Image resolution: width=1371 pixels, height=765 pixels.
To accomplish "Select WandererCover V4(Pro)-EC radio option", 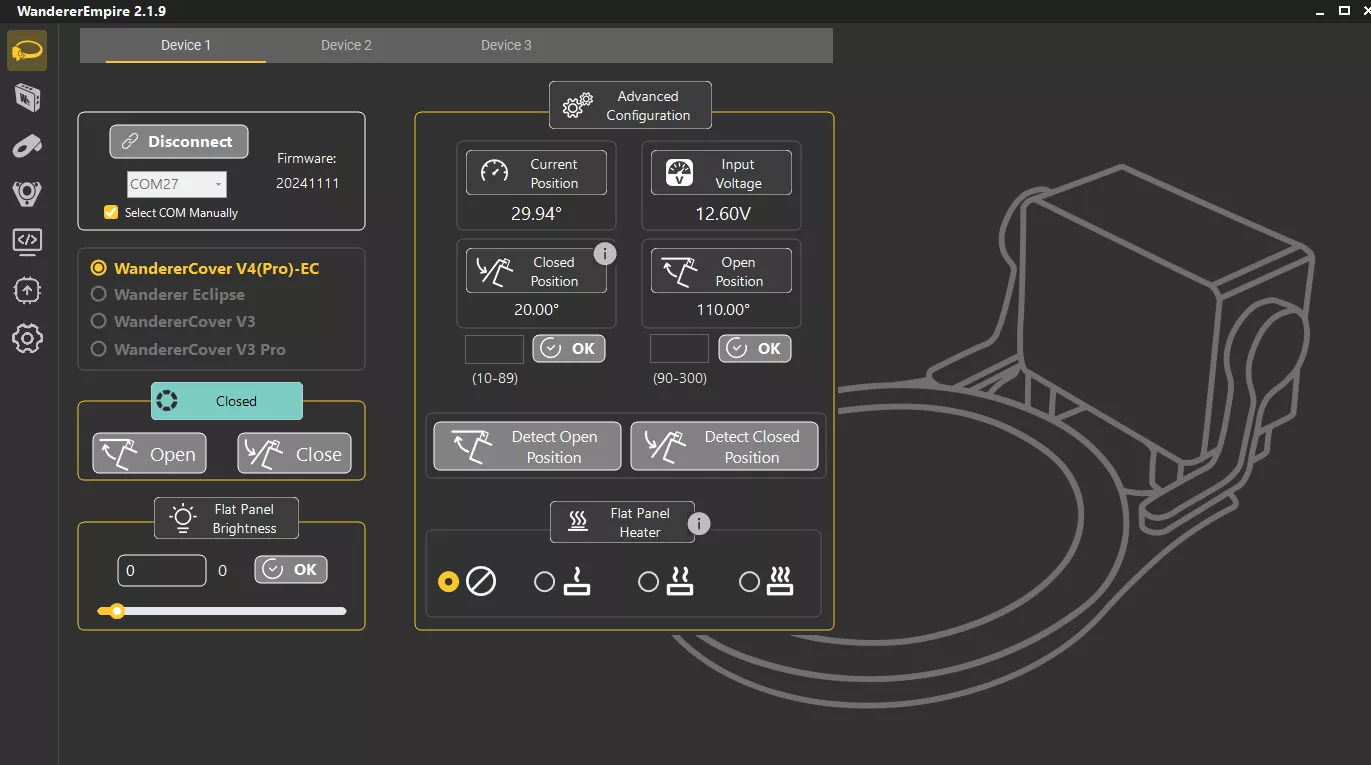I will click(98, 268).
